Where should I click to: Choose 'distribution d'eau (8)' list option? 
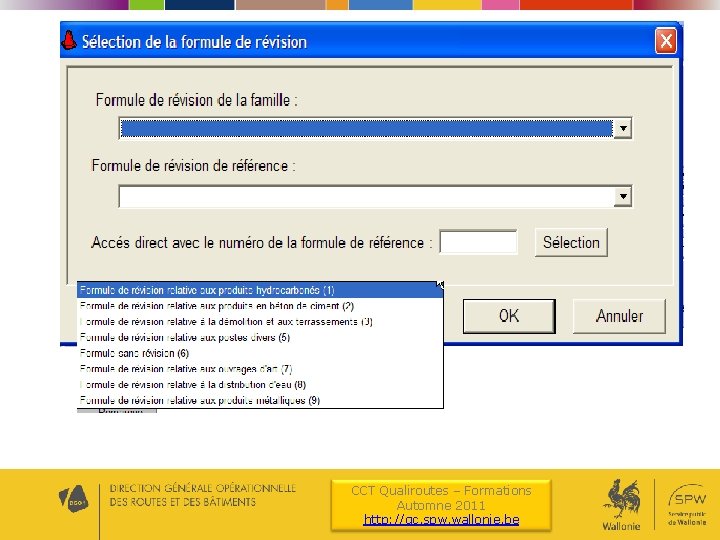point(260,384)
